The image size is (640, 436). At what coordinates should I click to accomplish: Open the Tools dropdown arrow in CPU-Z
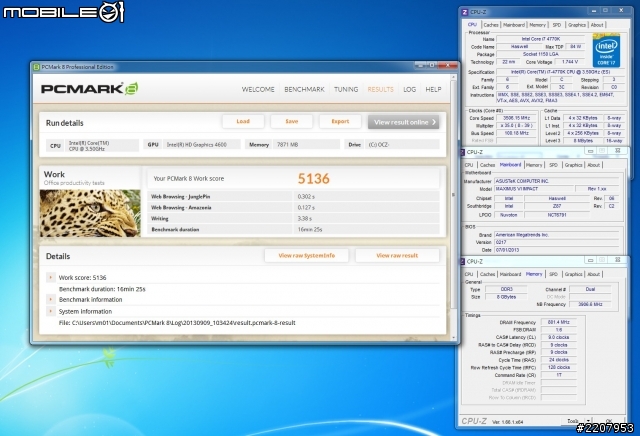pyautogui.click(x=589, y=421)
